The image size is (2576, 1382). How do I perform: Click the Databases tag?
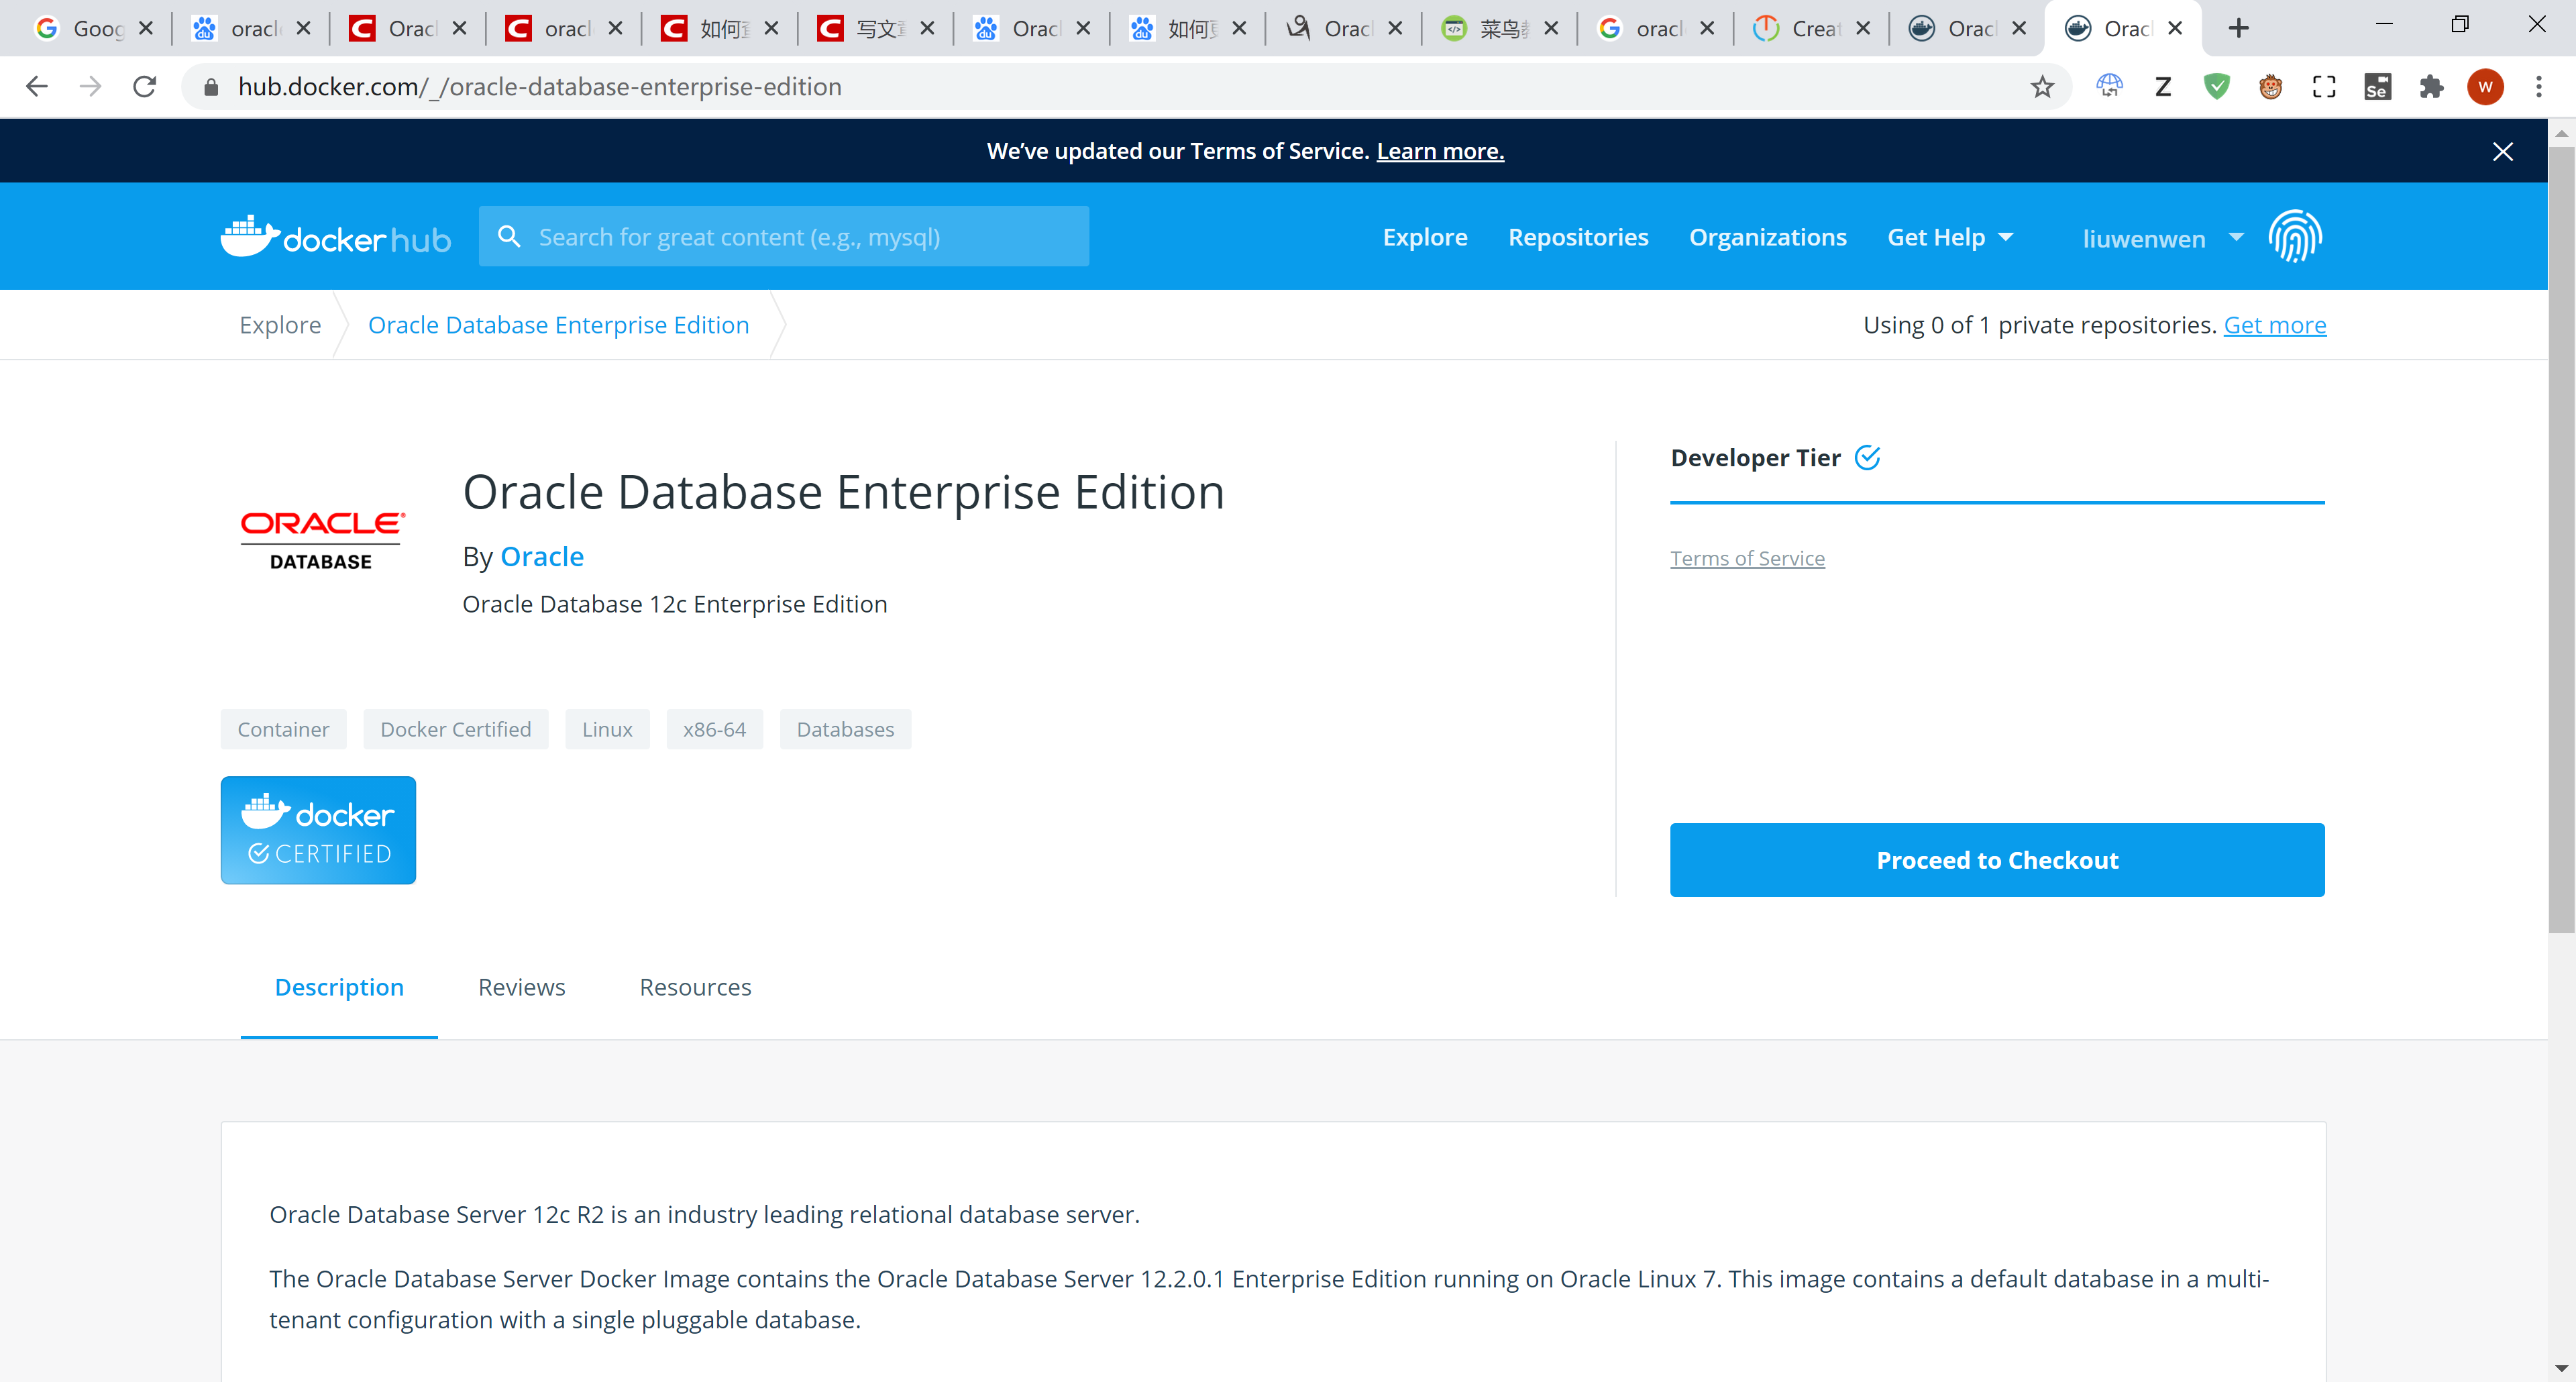pos(845,729)
